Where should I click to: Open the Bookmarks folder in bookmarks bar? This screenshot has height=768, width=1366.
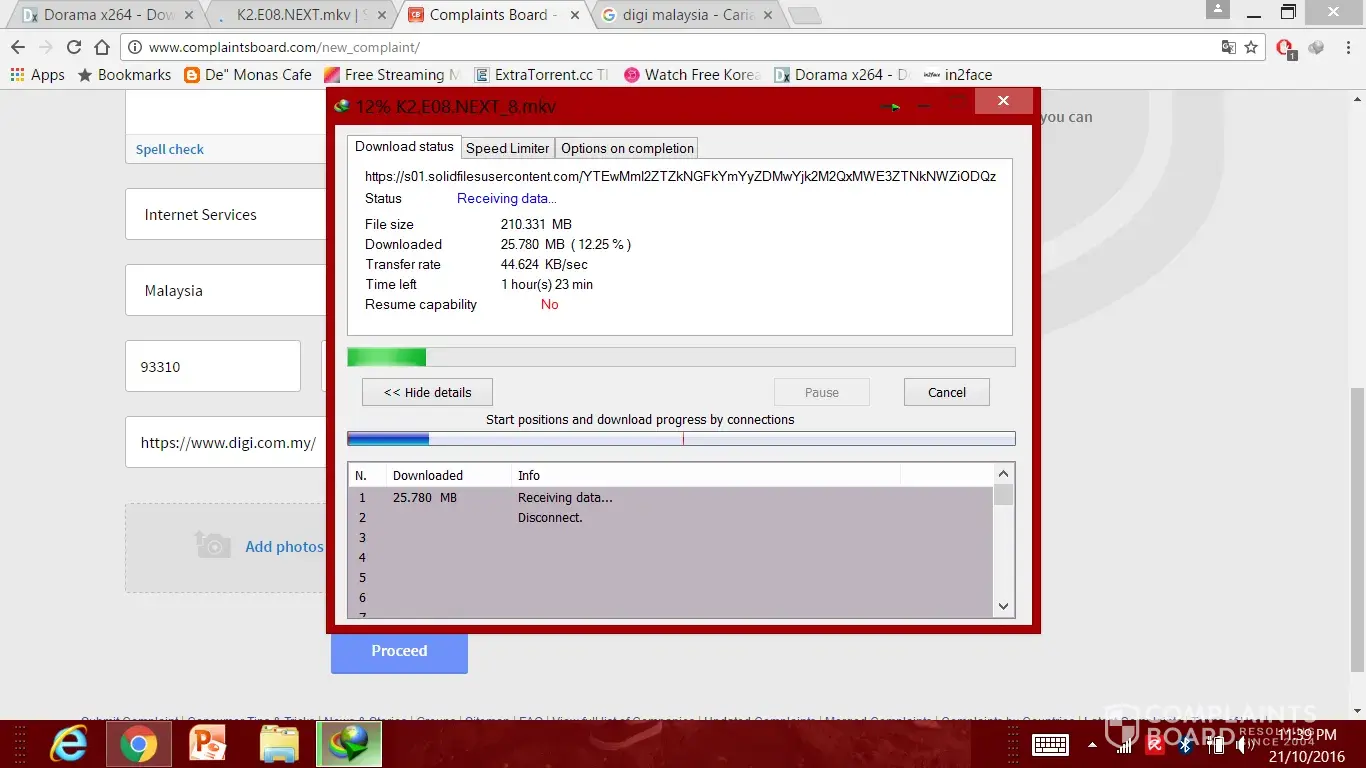124,75
